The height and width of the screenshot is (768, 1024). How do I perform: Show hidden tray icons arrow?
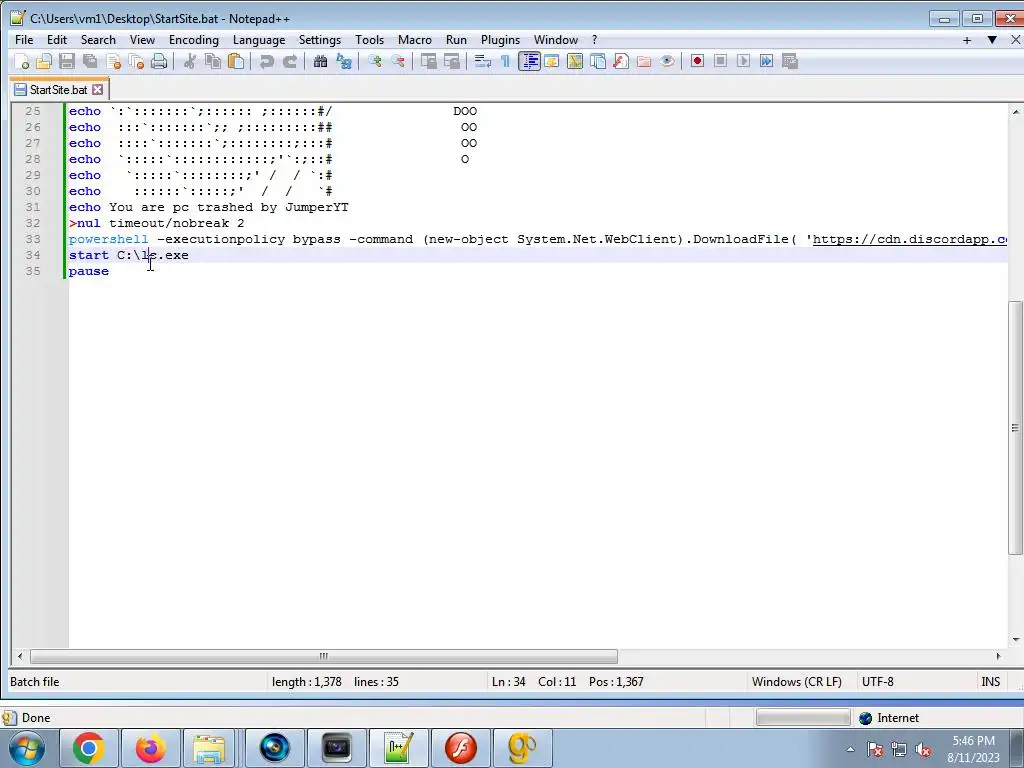(x=850, y=749)
